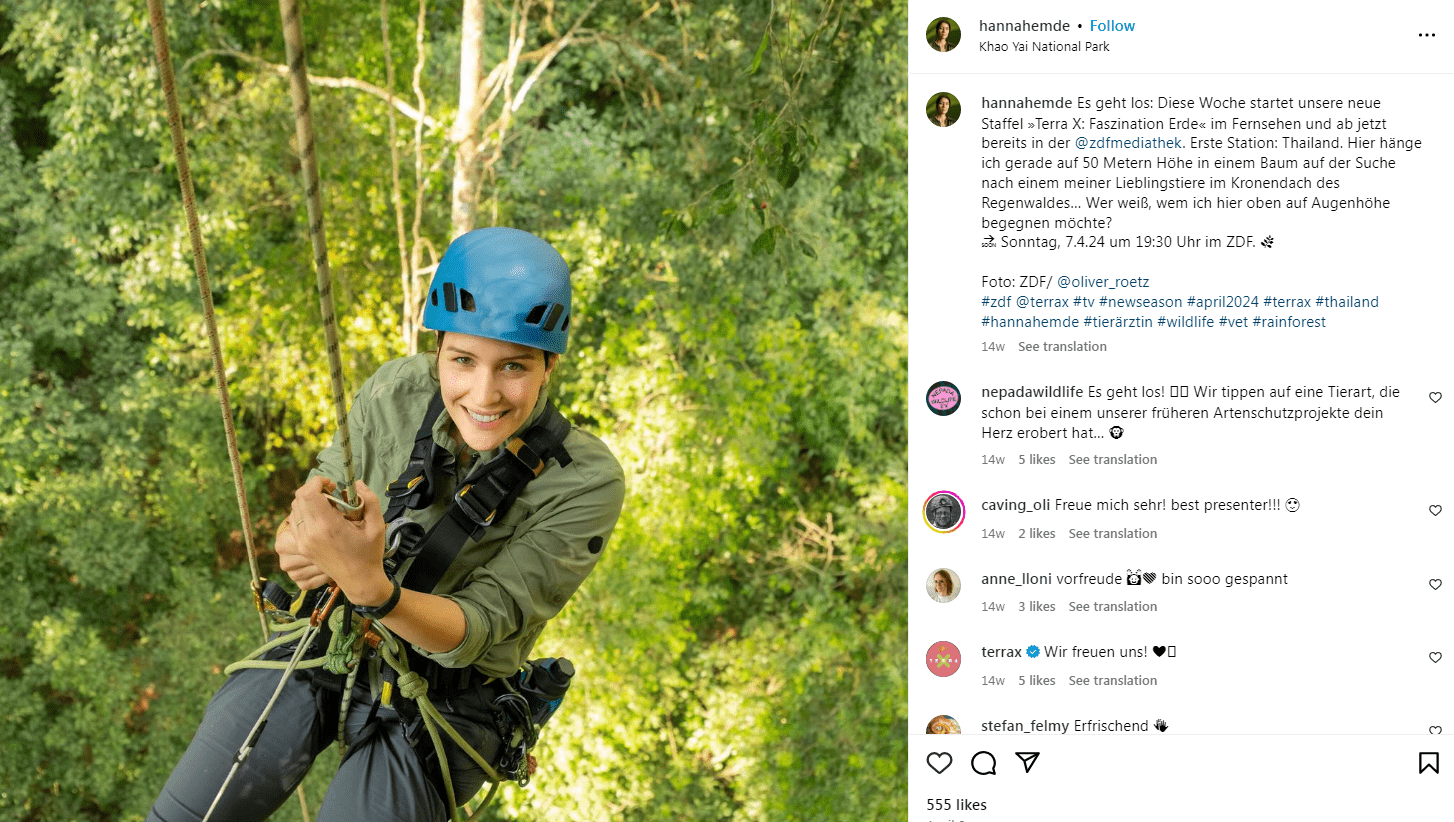Open the three-dot more options menu
Screen dimensions: 1454x822
tap(1426, 35)
